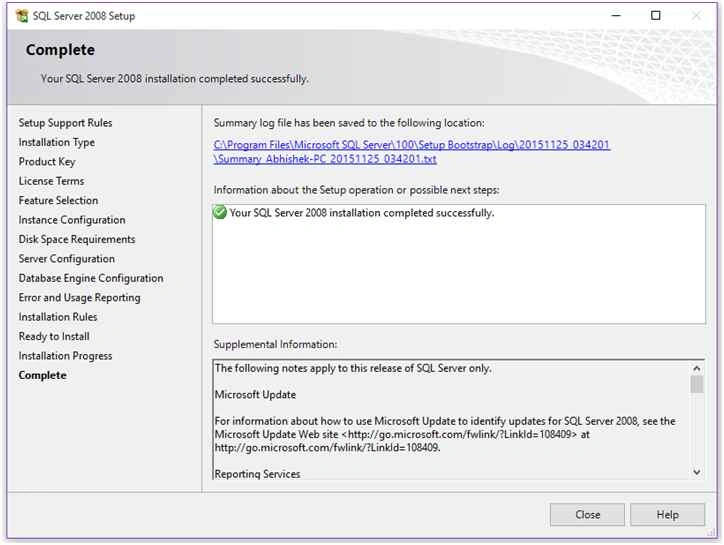This screenshot has height=545, width=724.
Task: Select the Server Configuration step
Action: click(x=66, y=259)
